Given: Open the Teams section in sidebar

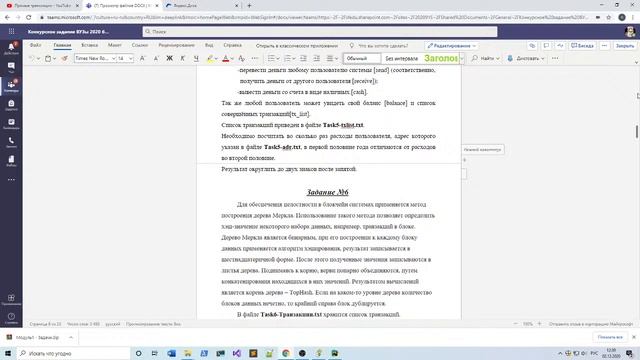Looking at the screenshot, I should [x=11, y=86].
